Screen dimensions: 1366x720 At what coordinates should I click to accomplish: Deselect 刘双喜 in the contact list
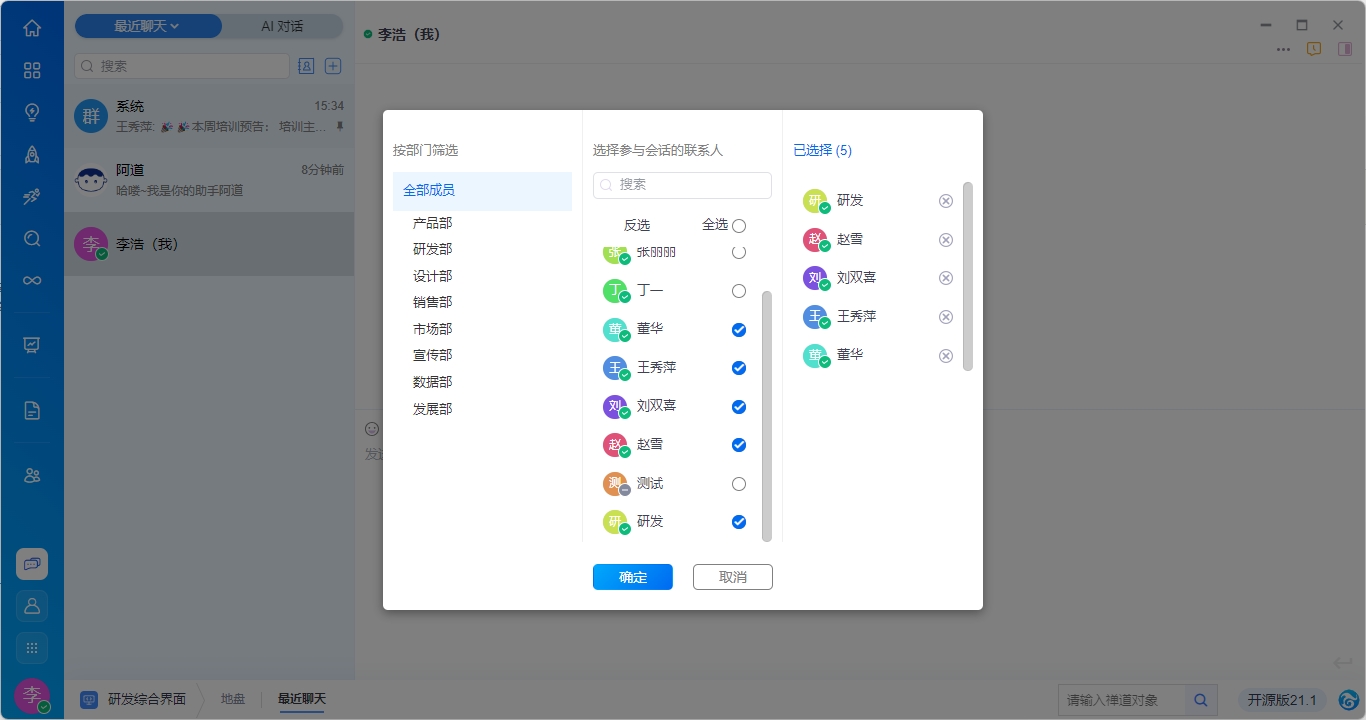click(x=739, y=407)
